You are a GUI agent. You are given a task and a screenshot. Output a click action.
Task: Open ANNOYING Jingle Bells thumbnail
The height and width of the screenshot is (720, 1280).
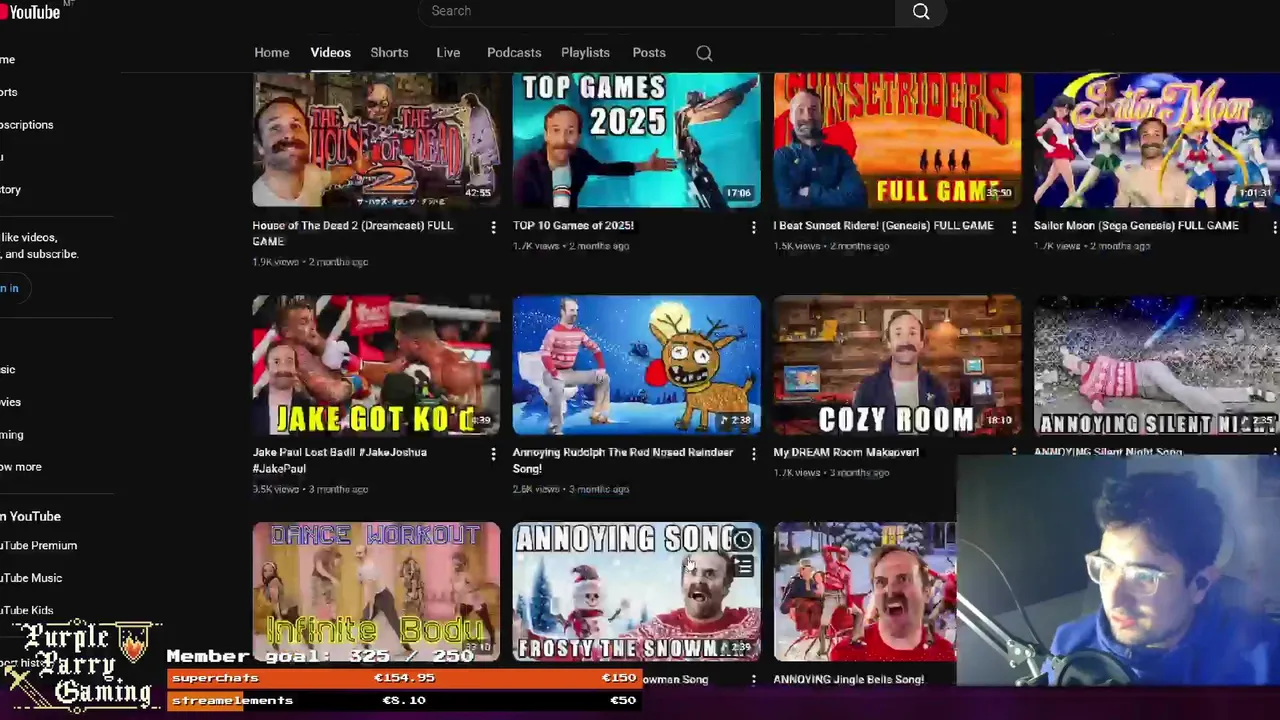[x=865, y=592]
